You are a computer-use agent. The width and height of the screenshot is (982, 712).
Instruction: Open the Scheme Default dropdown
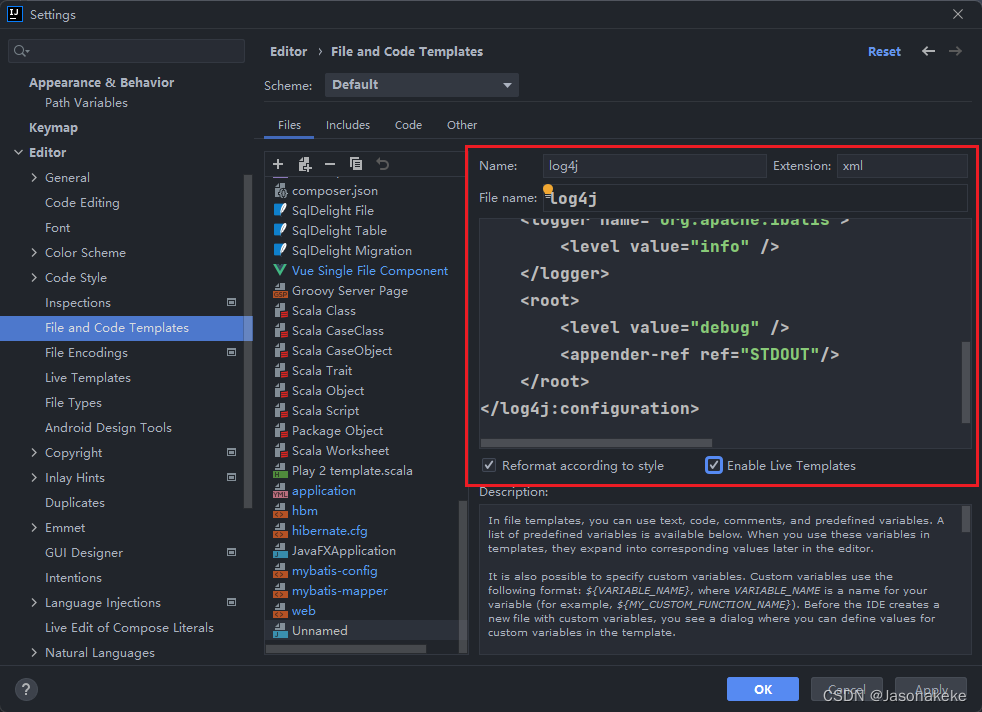[x=421, y=85]
